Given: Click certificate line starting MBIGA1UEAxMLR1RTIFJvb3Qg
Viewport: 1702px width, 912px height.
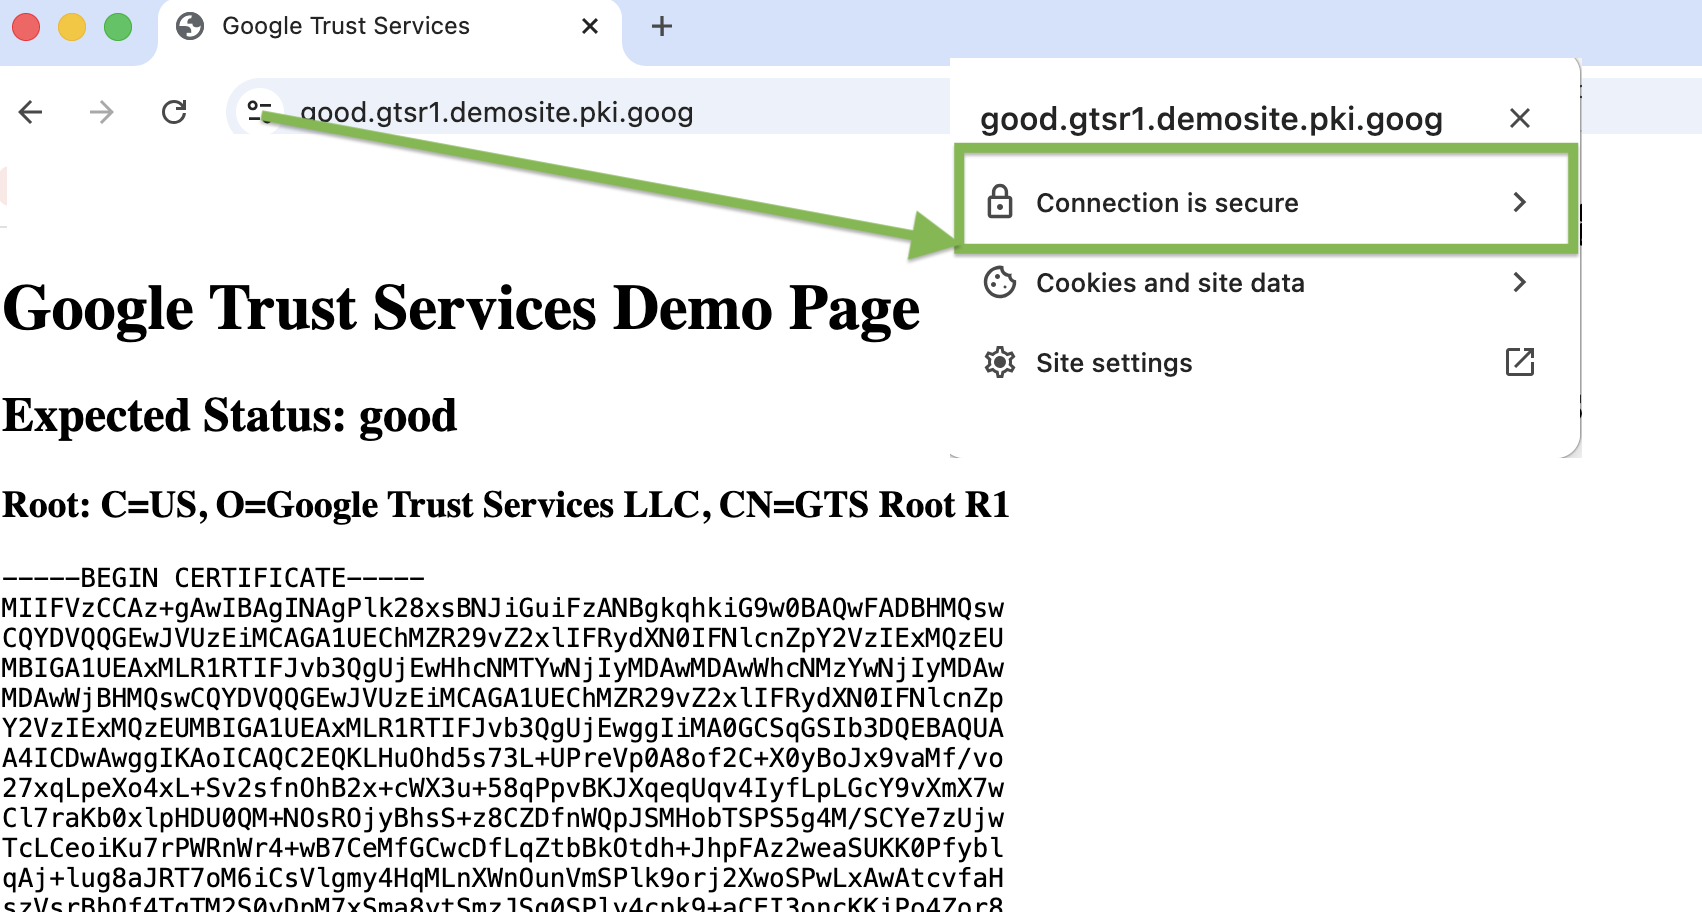Looking at the screenshot, I should [x=503, y=668].
